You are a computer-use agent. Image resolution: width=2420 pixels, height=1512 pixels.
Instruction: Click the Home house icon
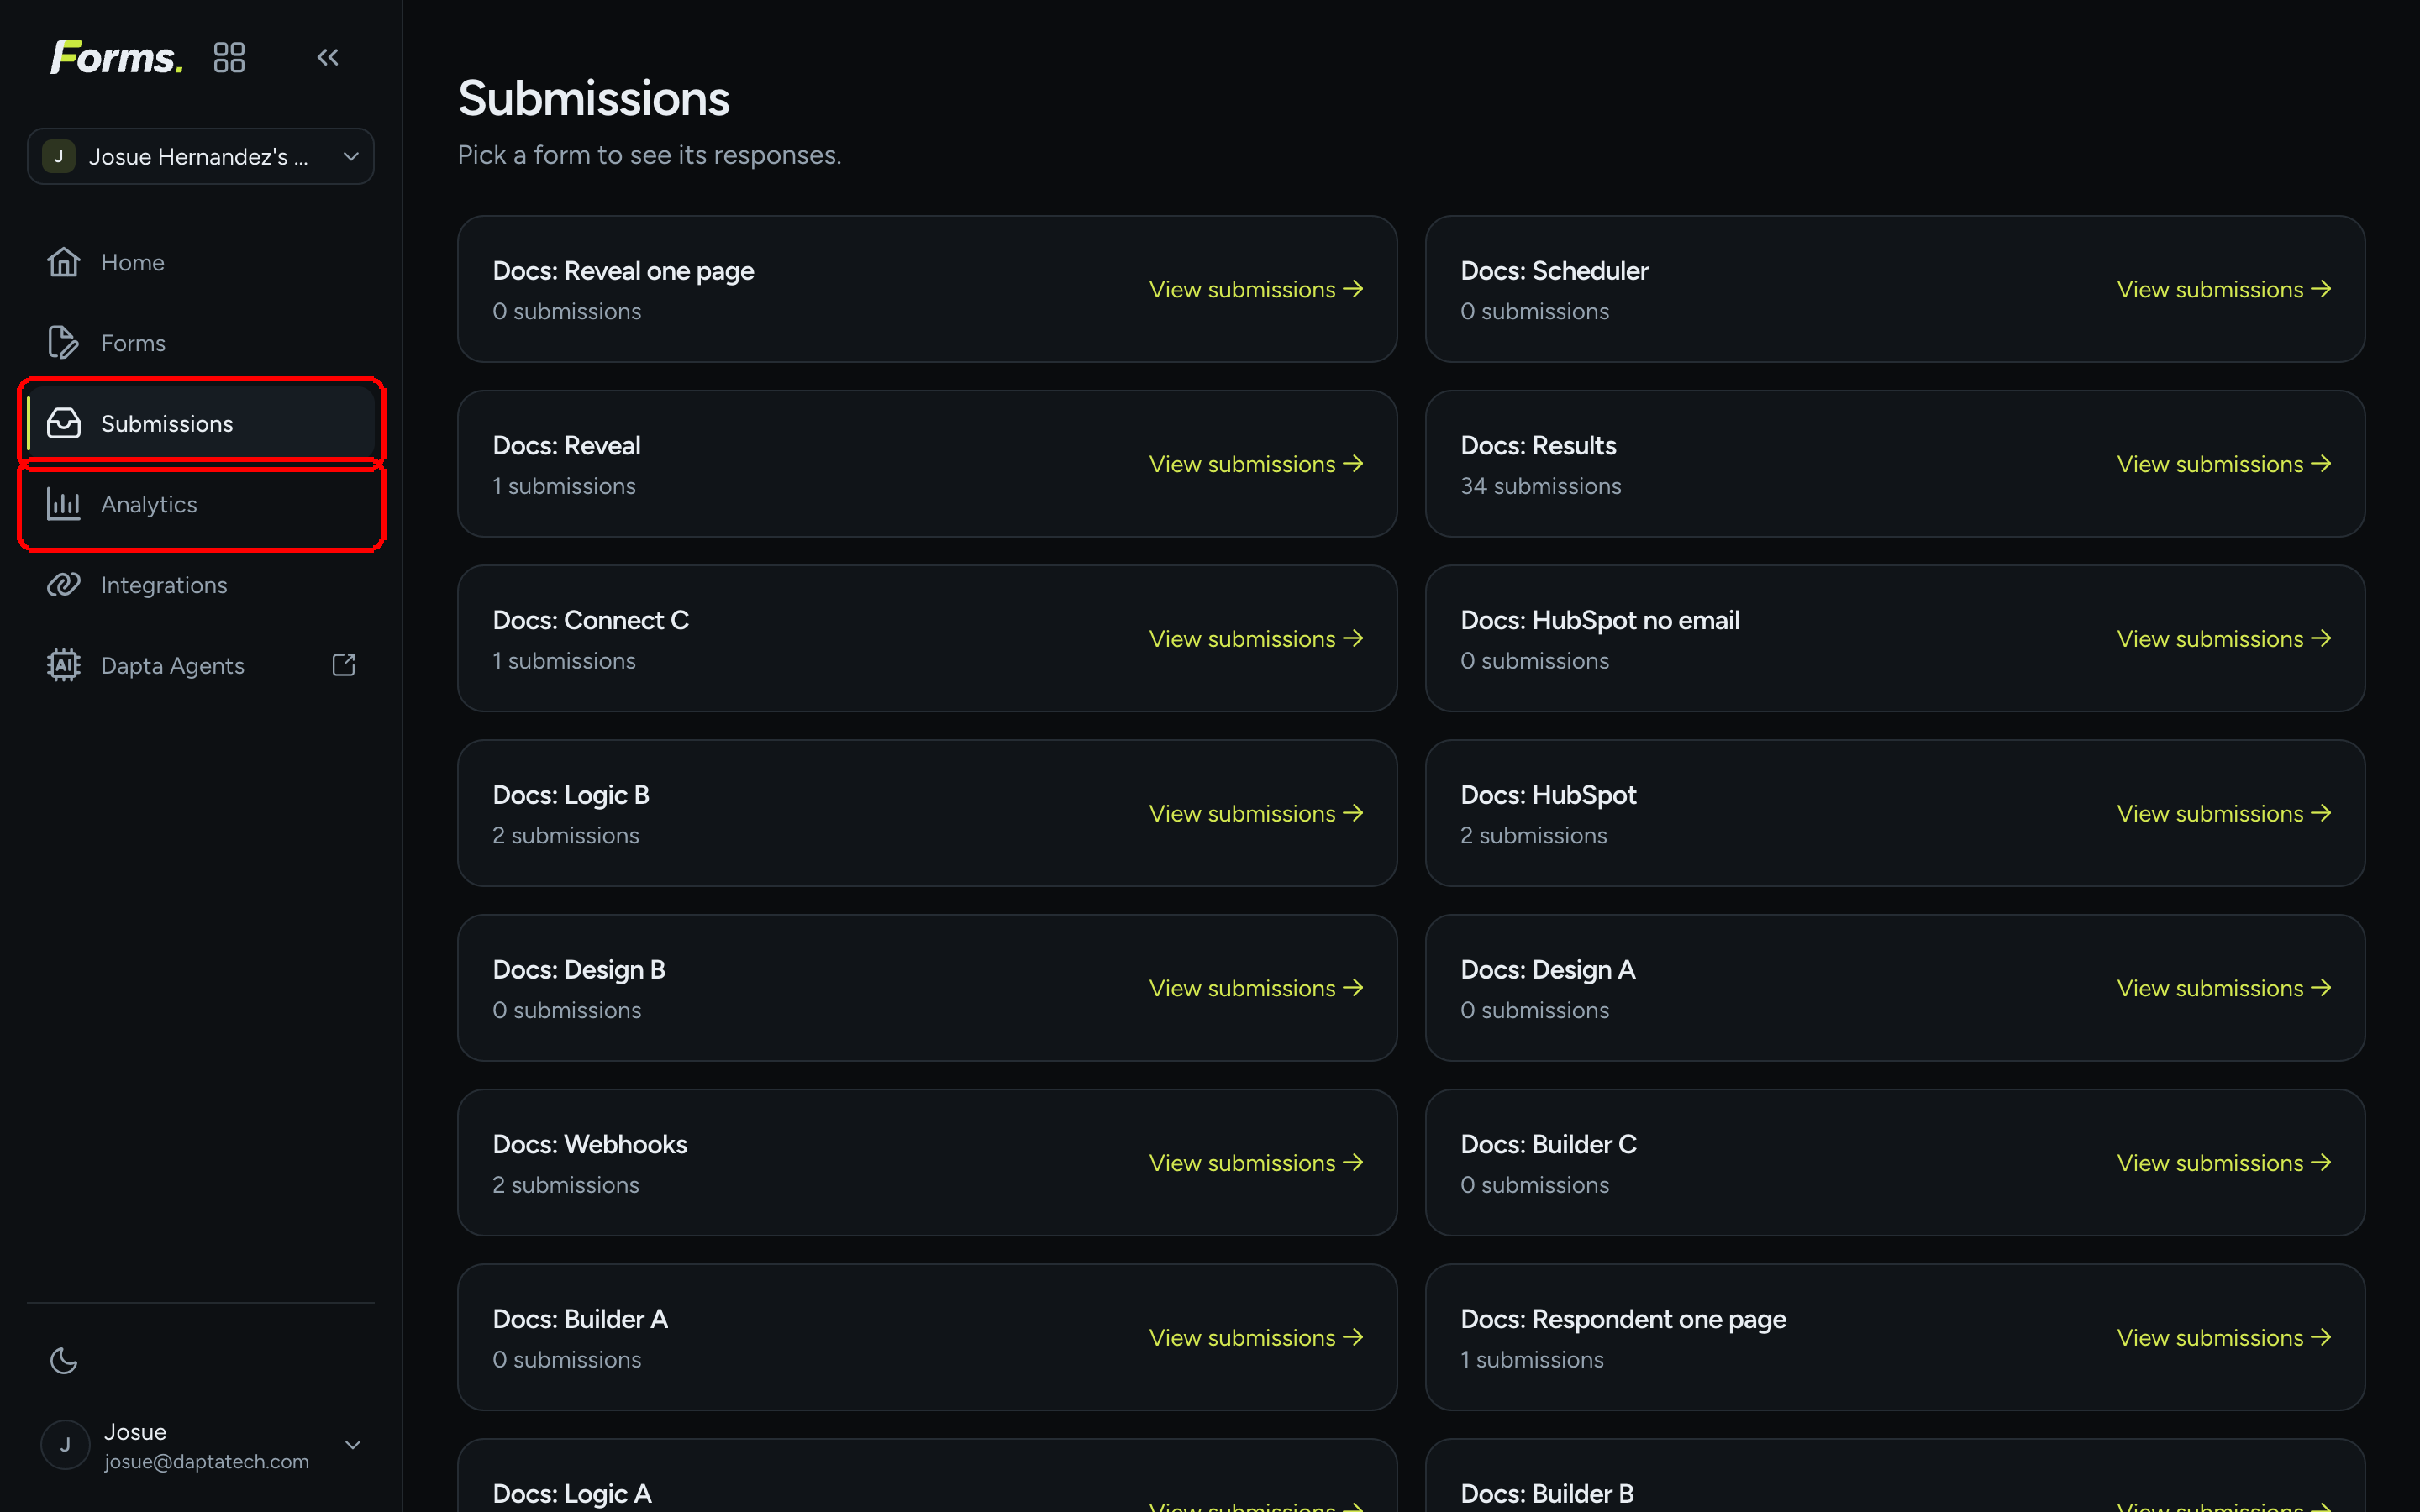[x=64, y=262]
